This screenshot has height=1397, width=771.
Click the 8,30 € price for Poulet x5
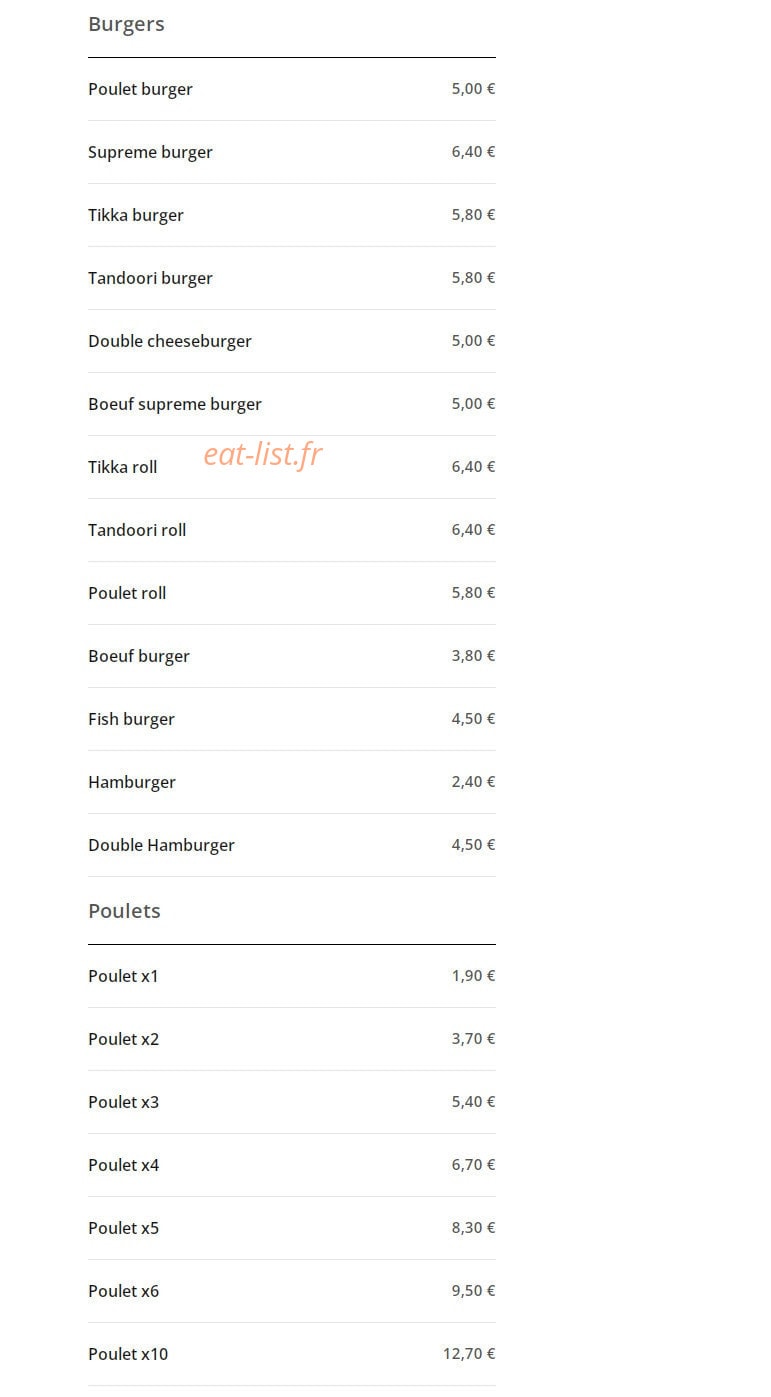pyautogui.click(x=473, y=1228)
